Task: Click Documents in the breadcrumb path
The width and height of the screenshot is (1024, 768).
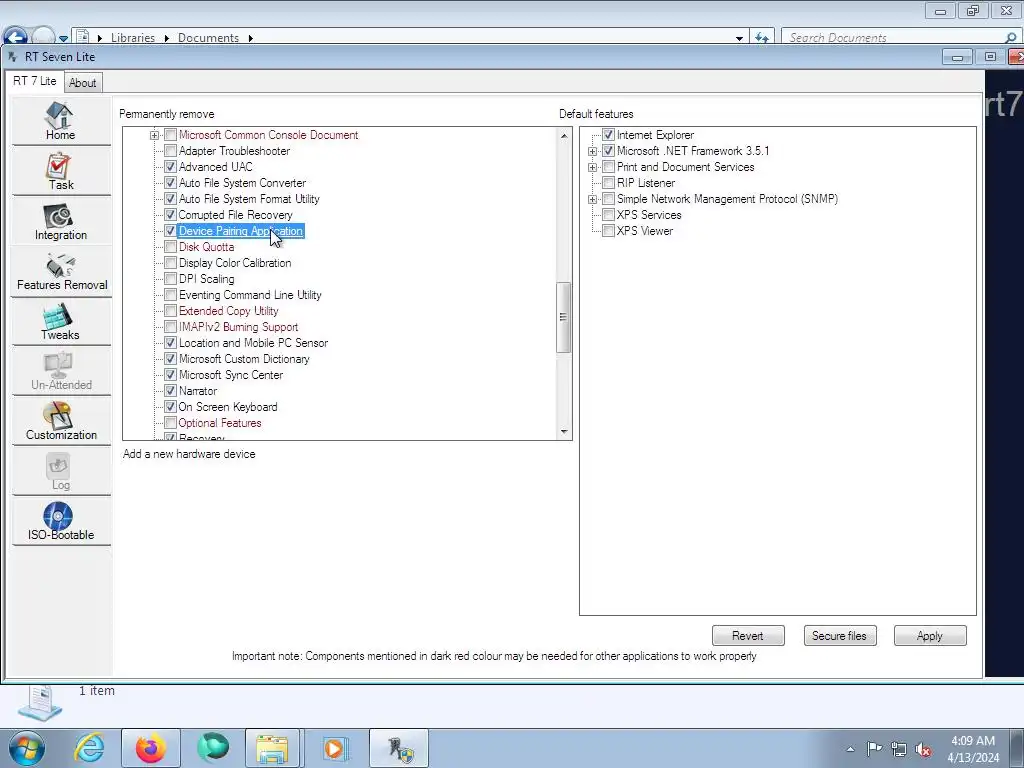Action: (208, 38)
